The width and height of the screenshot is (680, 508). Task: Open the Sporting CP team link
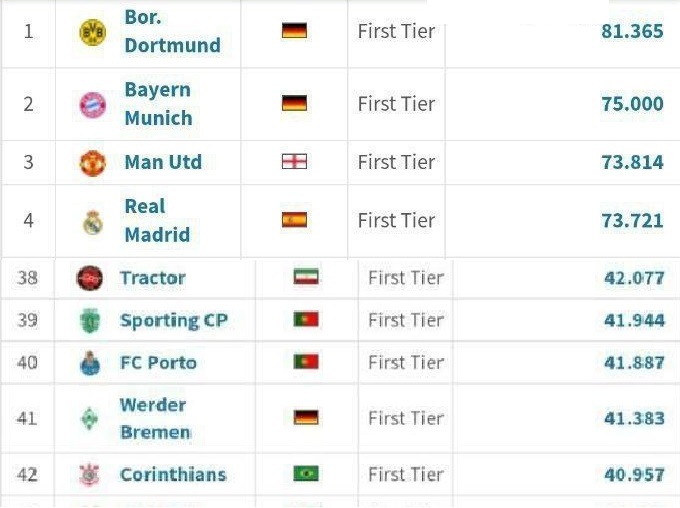point(174,321)
